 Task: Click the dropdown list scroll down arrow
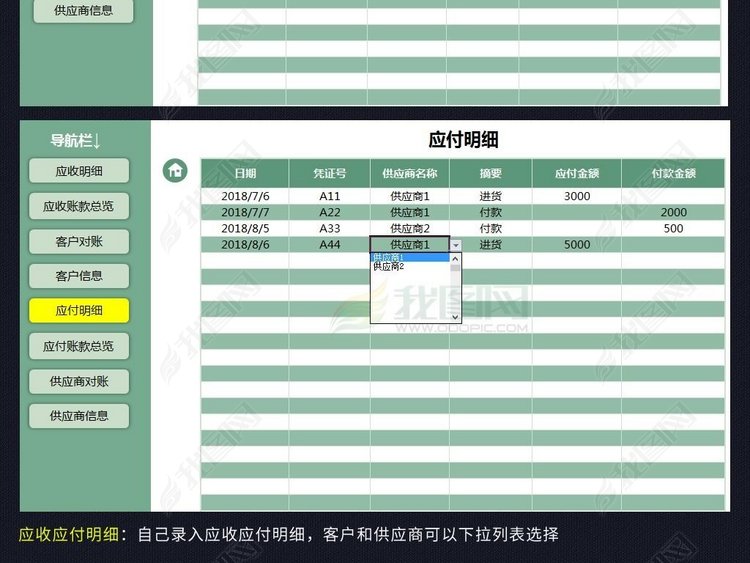tap(455, 317)
